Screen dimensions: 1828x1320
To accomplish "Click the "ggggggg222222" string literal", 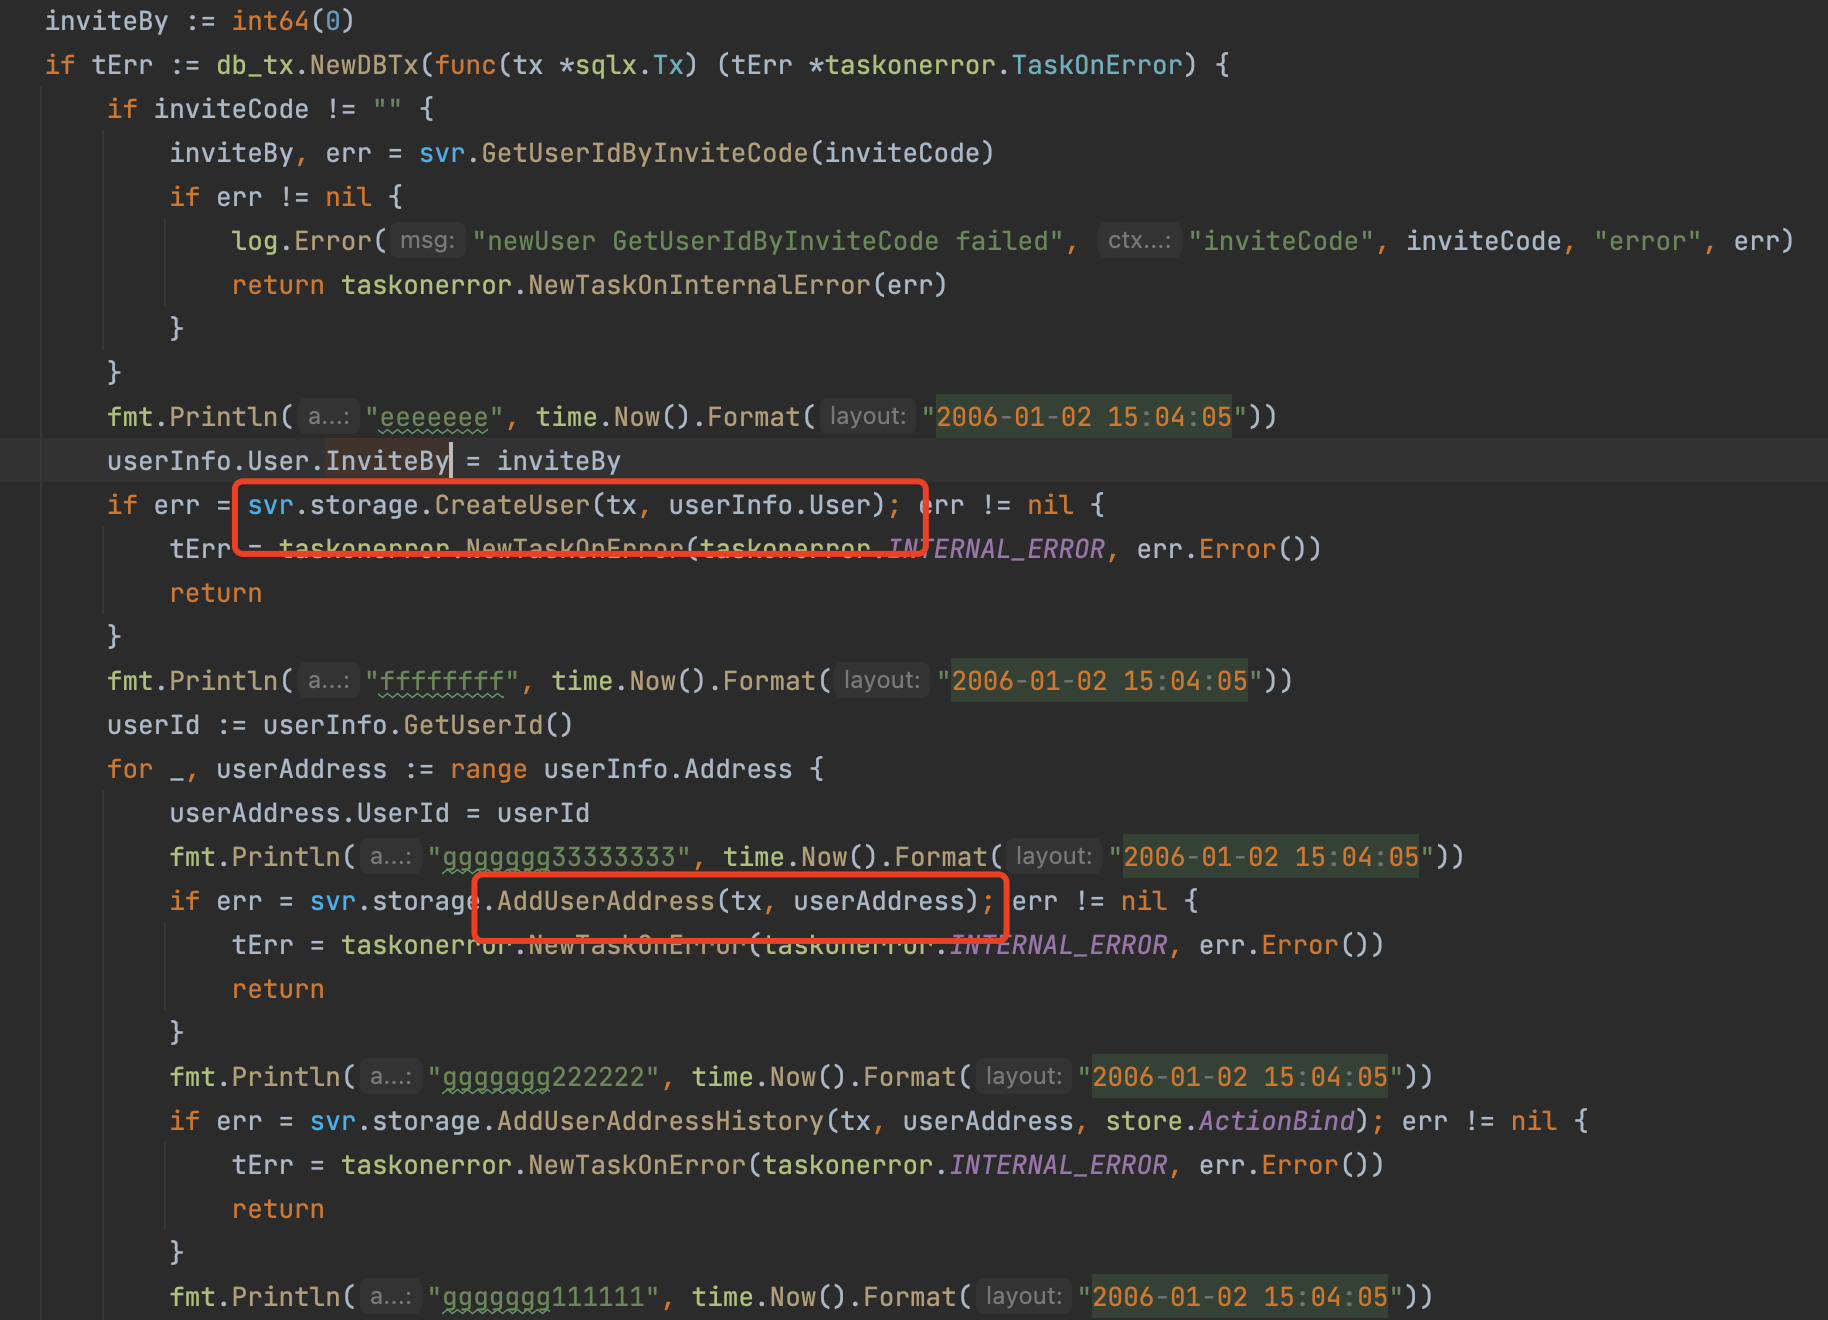I will point(543,1077).
